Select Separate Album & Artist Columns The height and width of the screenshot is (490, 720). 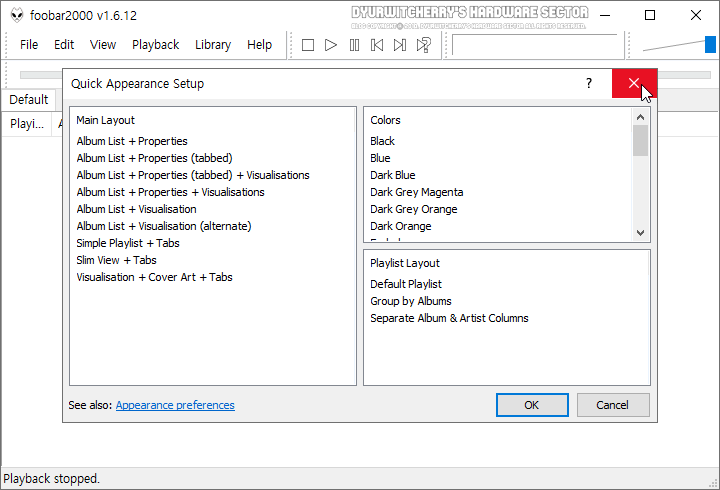coord(449,318)
